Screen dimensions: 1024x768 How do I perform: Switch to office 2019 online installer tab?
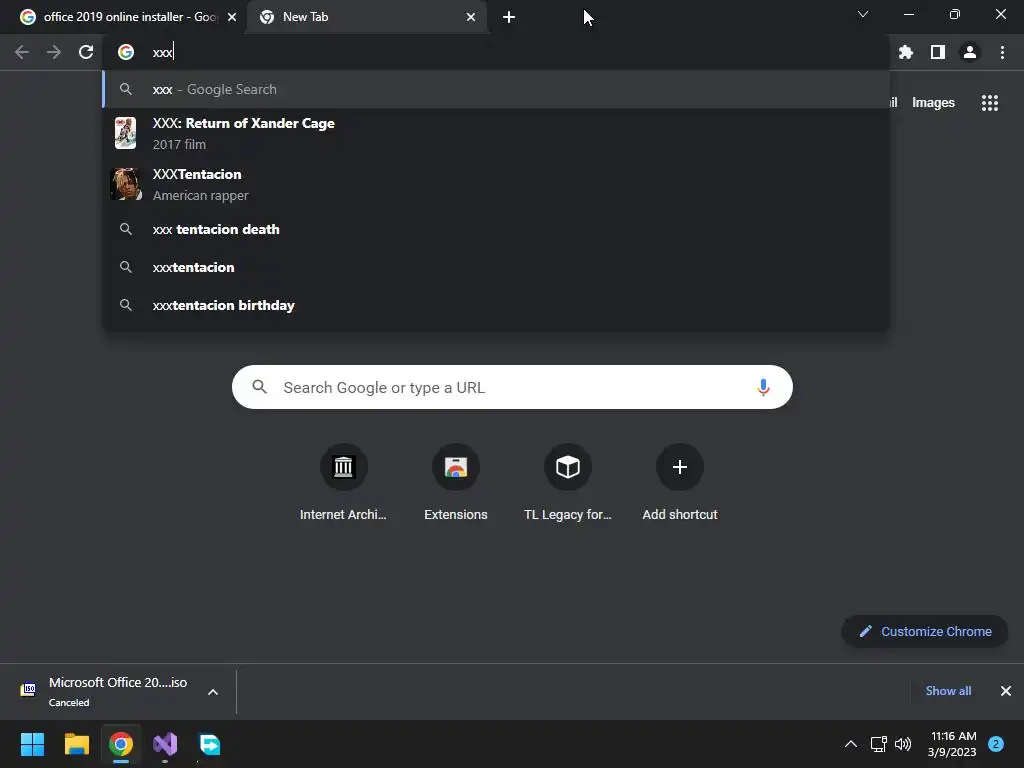pyautogui.click(x=121, y=17)
